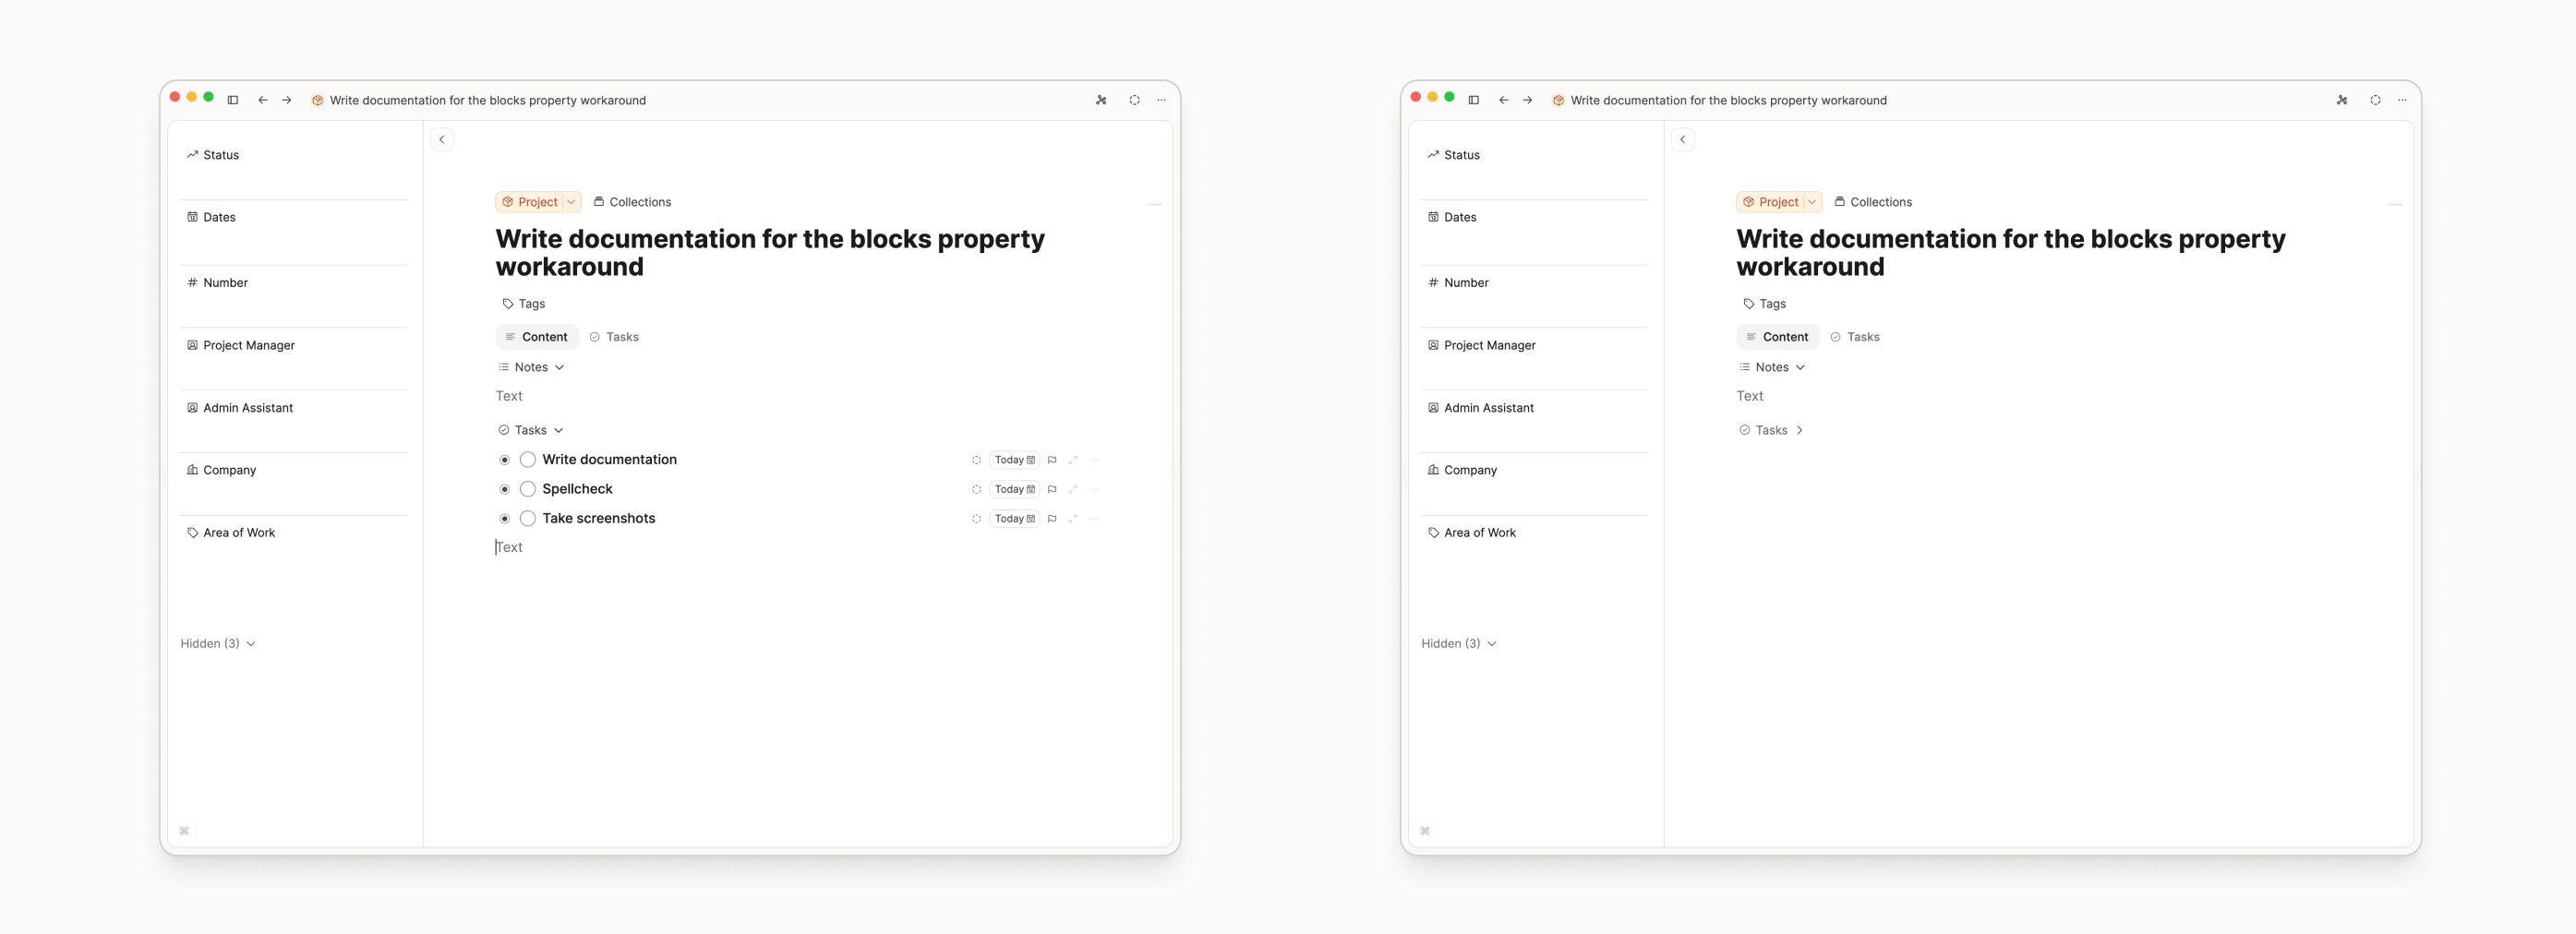Flag the Spellcheck task

tap(1052, 490)
